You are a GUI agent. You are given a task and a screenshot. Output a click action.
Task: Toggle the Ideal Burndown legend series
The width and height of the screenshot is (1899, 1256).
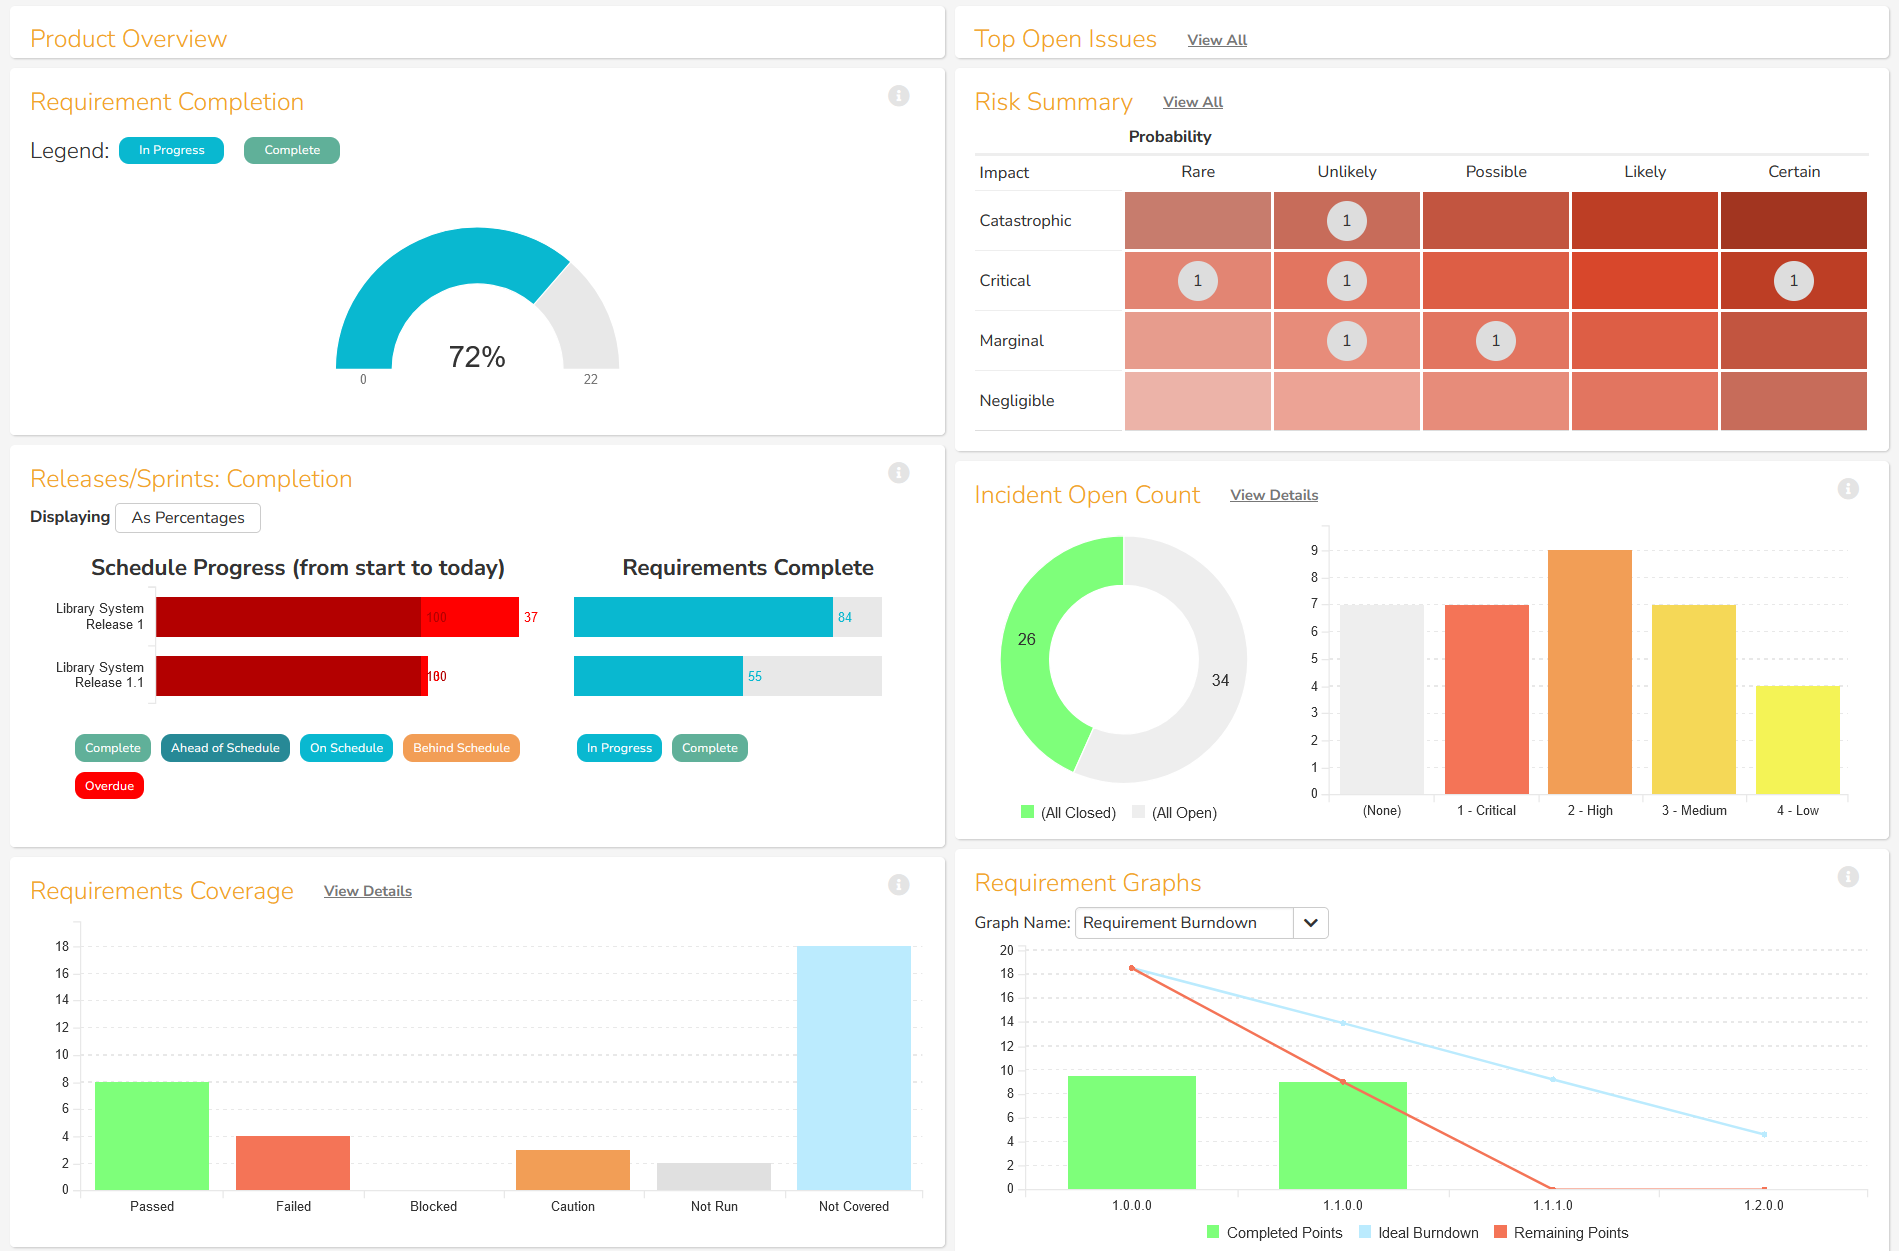(x=1417, y=1233)
